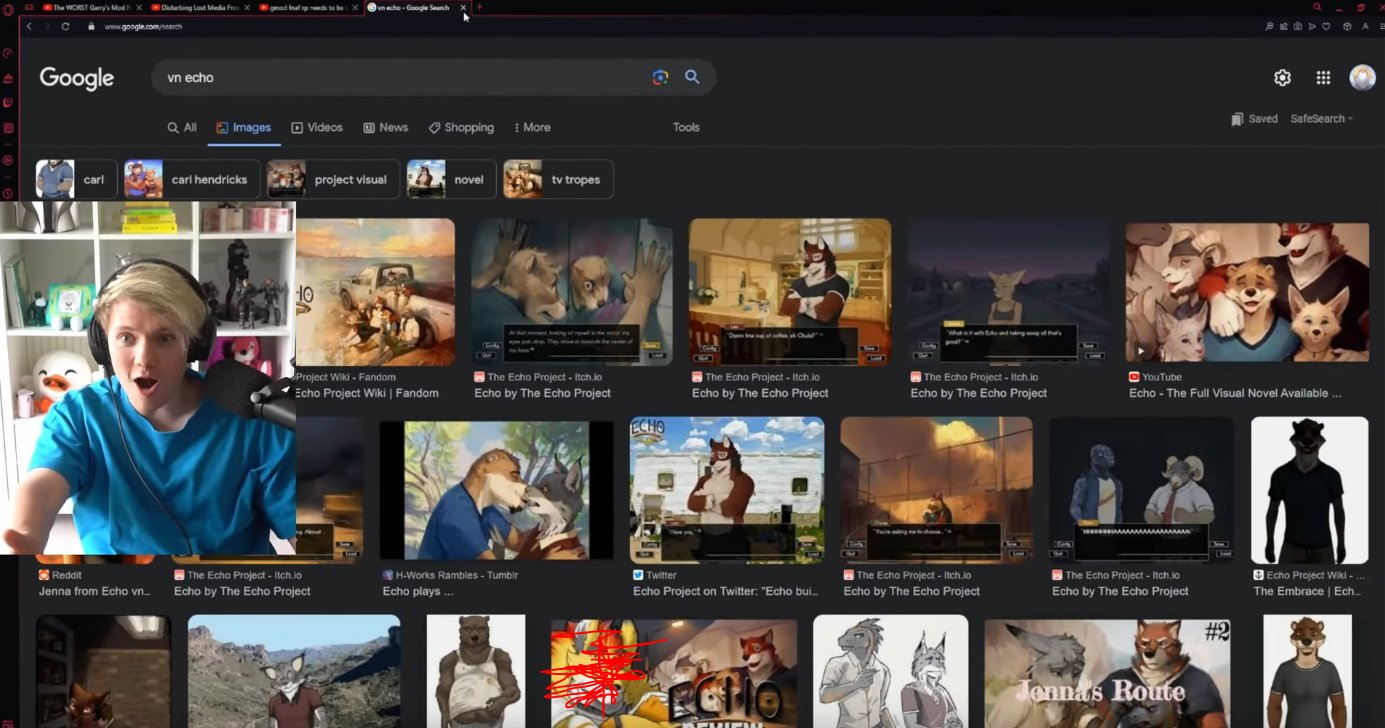Reload the Google search page
The height and width of the screenshot is (728, 1385).
66,26
